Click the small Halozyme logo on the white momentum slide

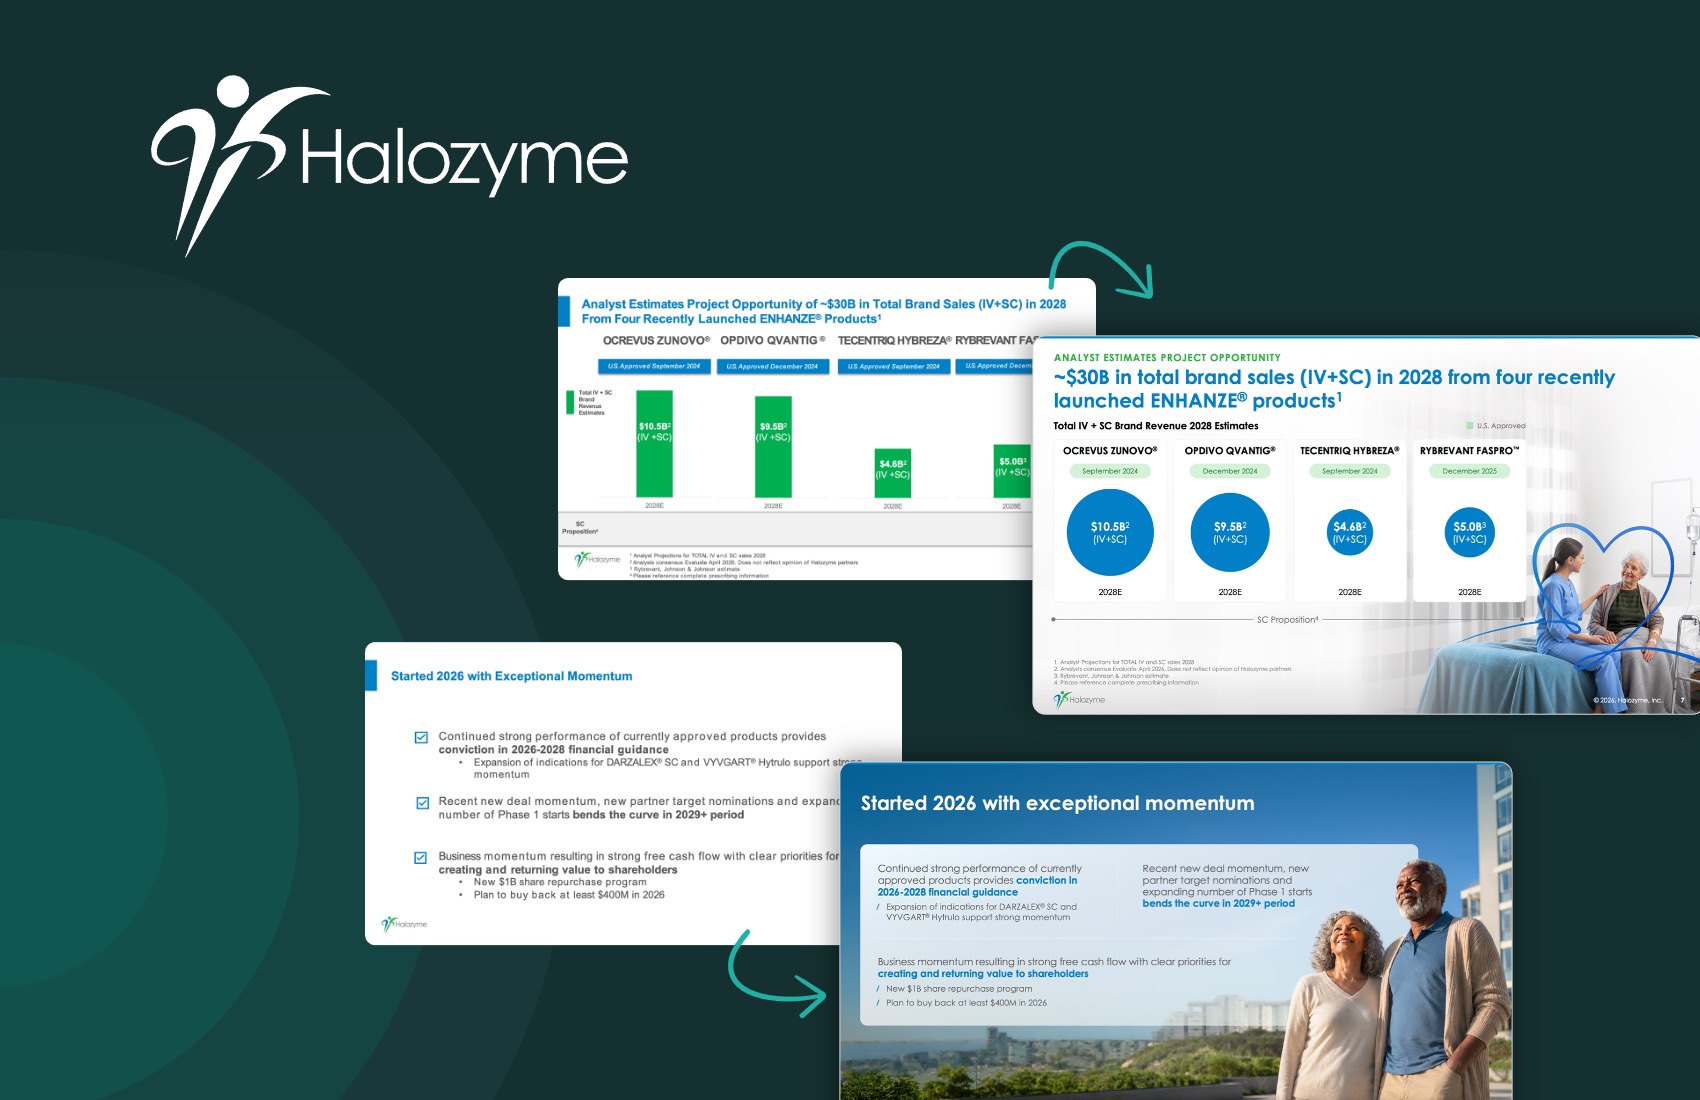(x=404, y=924)
